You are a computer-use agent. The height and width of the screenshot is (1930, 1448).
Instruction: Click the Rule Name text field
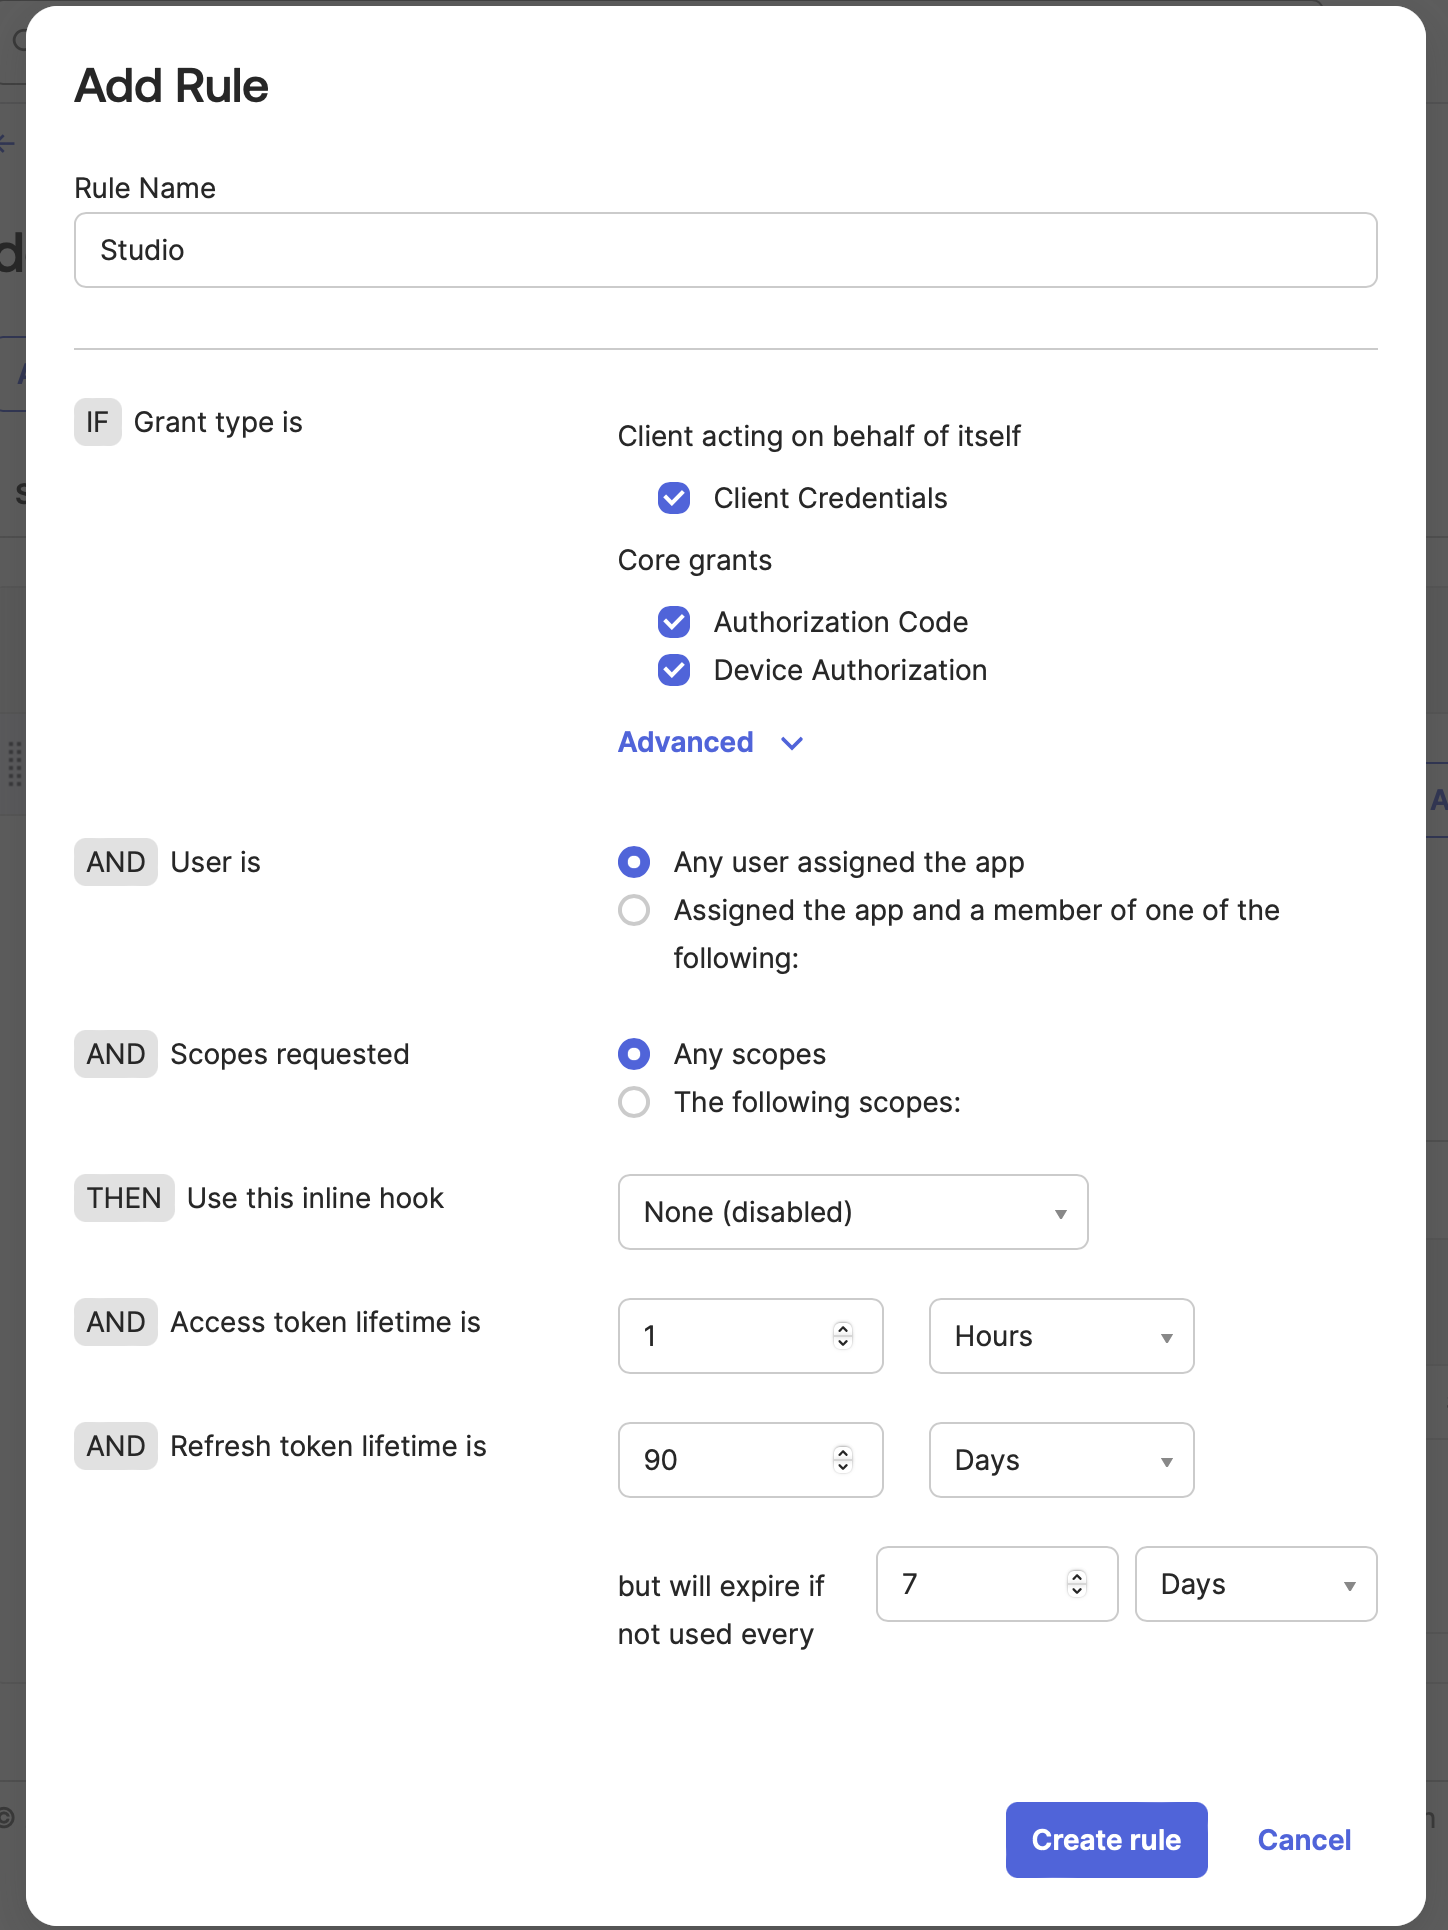pos(725,250)
